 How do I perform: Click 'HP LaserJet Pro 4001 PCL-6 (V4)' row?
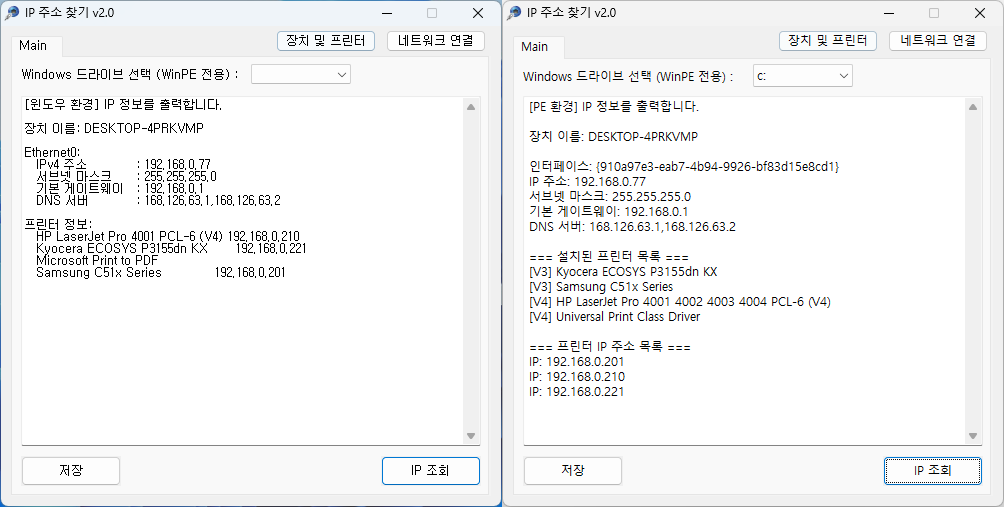tap(168, 236)
